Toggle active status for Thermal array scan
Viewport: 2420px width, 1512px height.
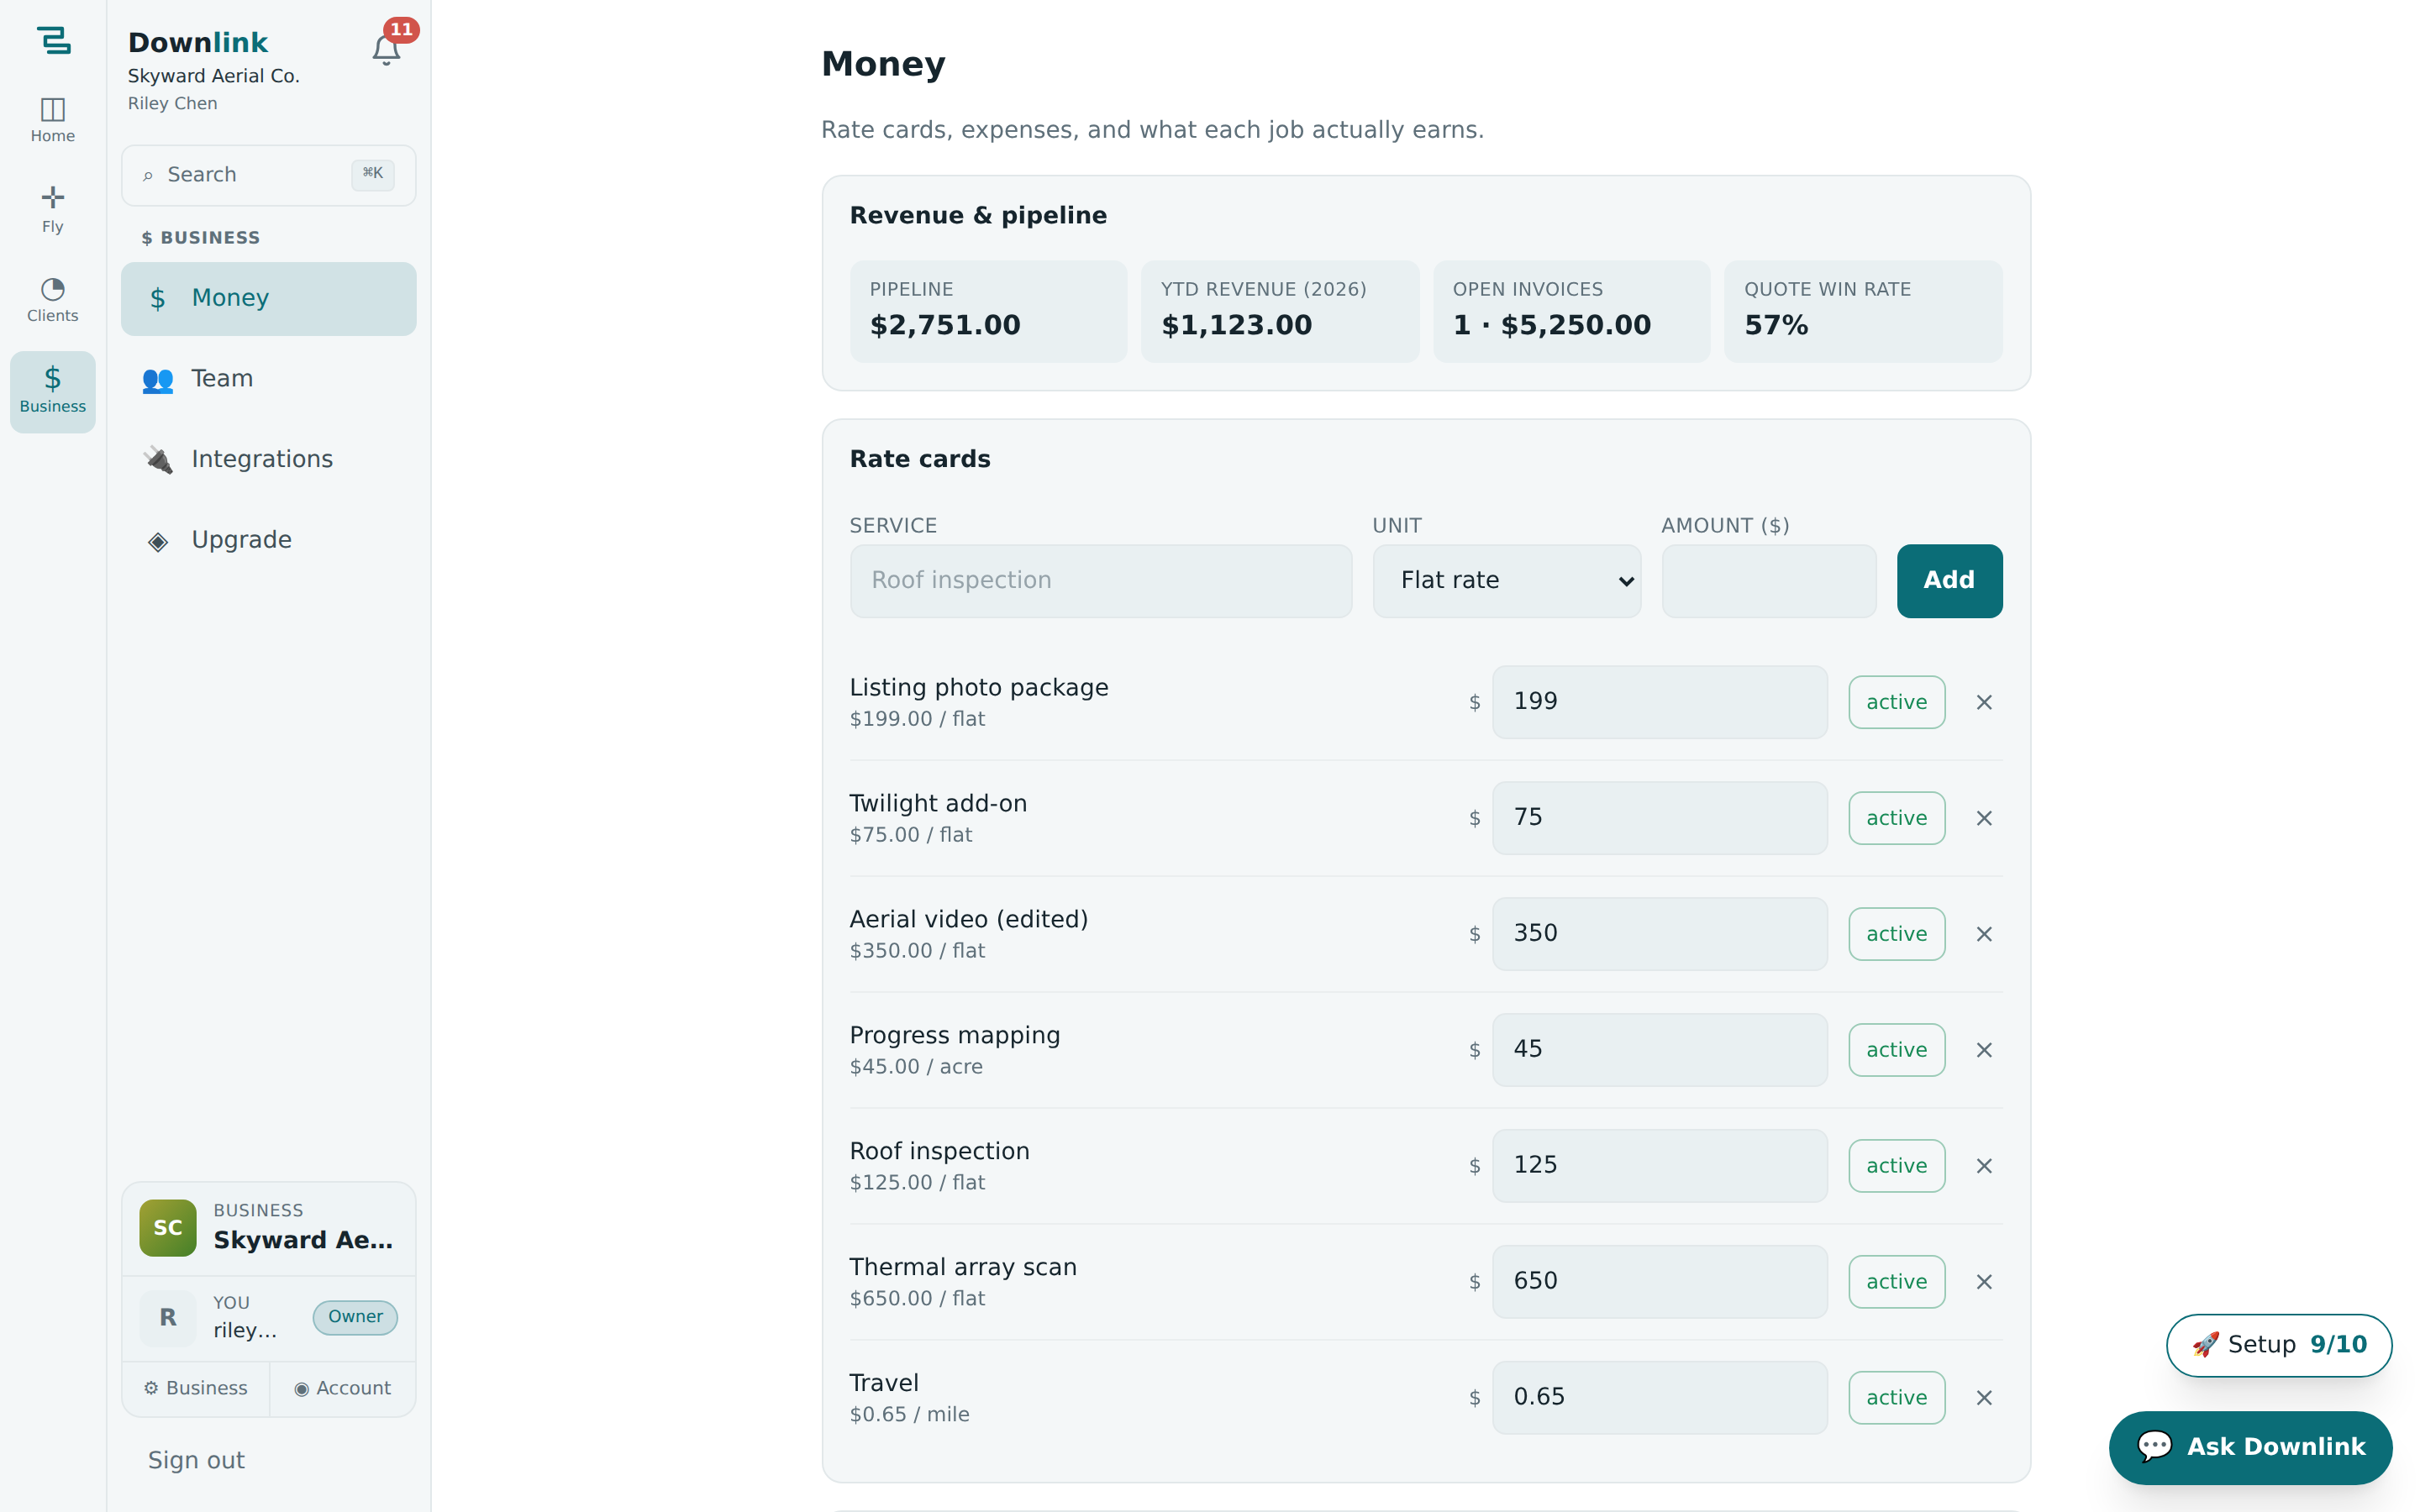1896,1282
